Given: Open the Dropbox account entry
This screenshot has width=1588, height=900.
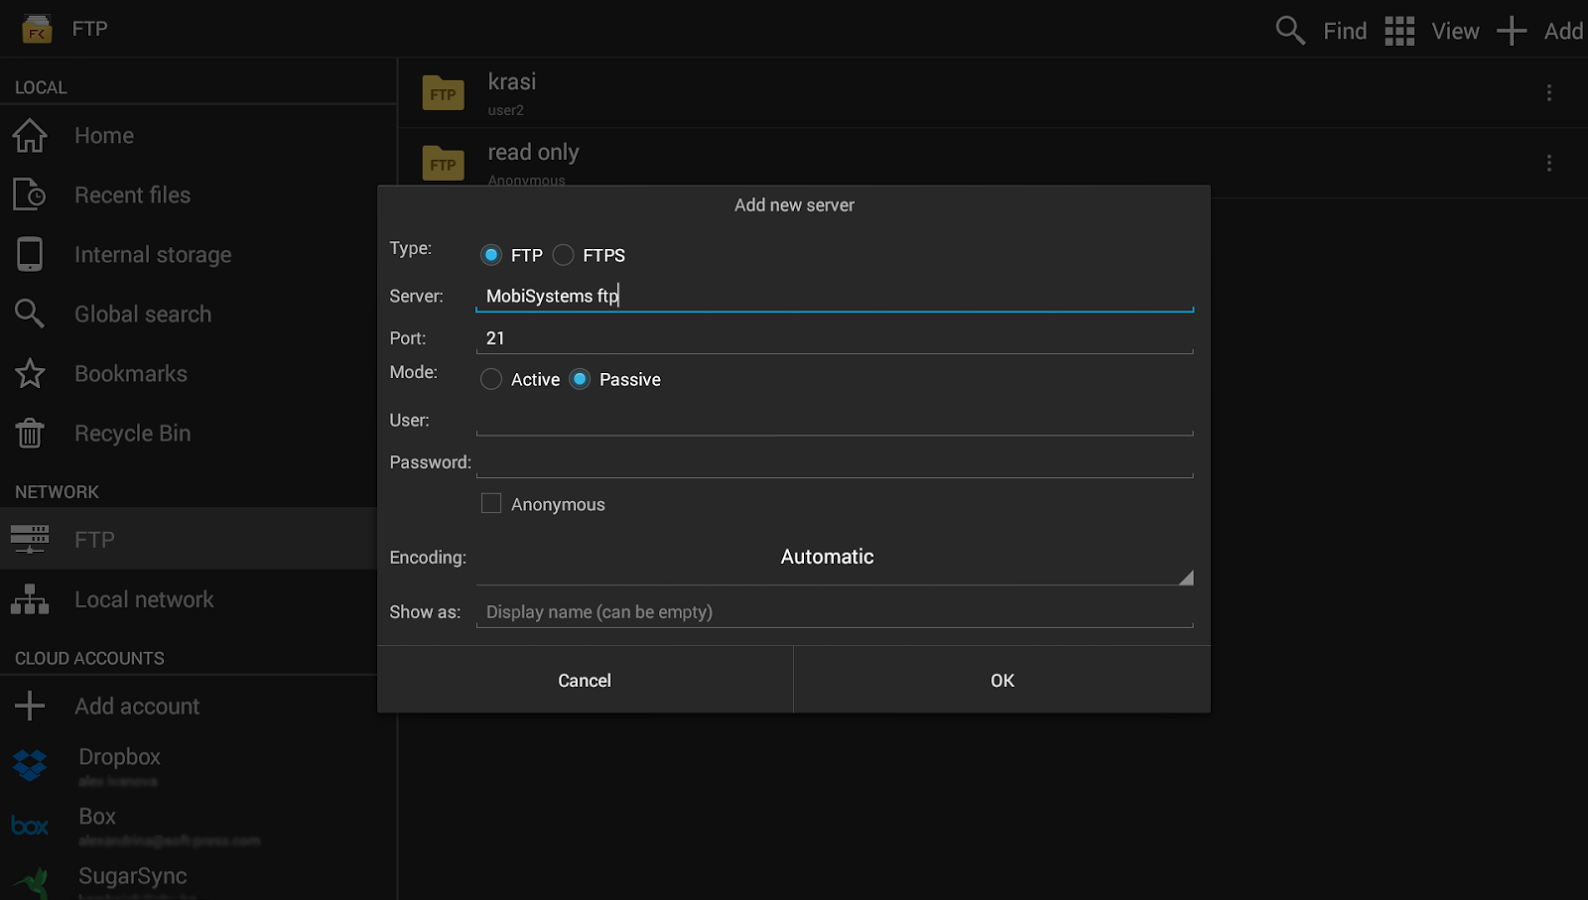Looking at the screenshot, I should click(x=198, y=766).
